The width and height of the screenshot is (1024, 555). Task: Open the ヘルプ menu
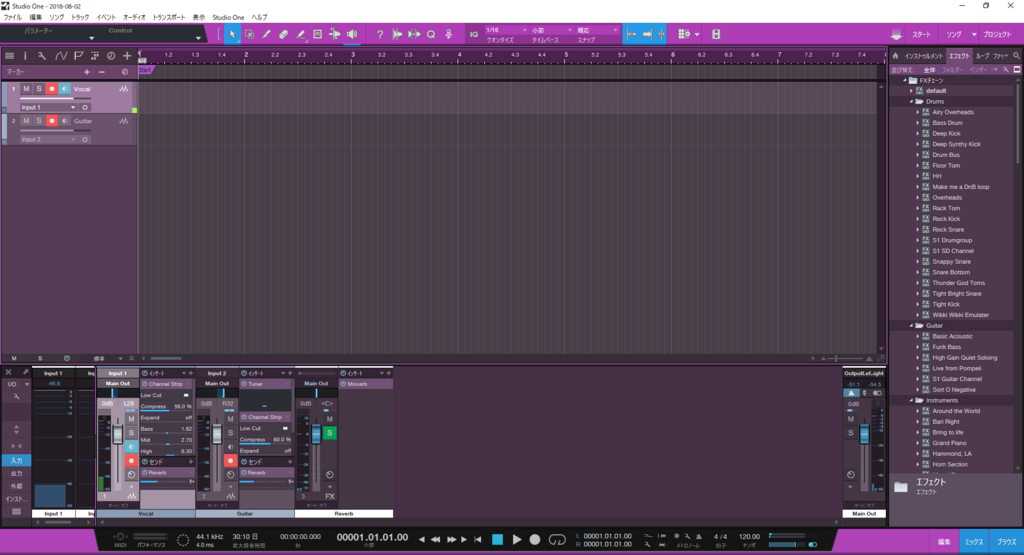click(259, 17)
